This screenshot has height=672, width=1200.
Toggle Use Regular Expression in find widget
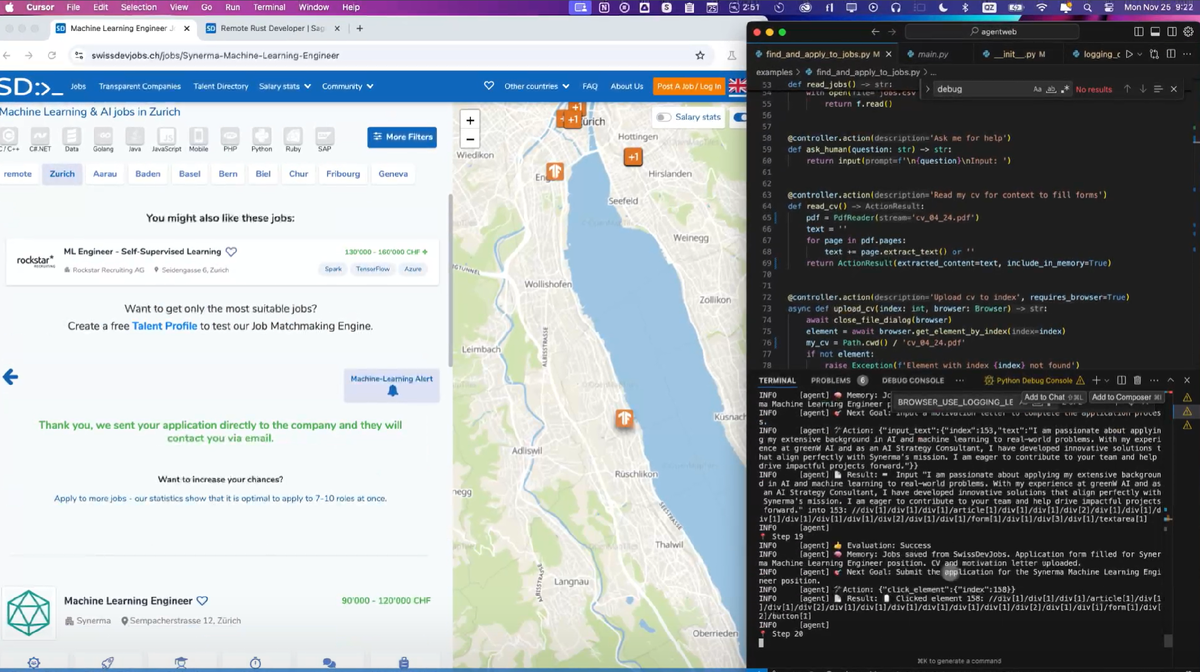[1065, 89]
